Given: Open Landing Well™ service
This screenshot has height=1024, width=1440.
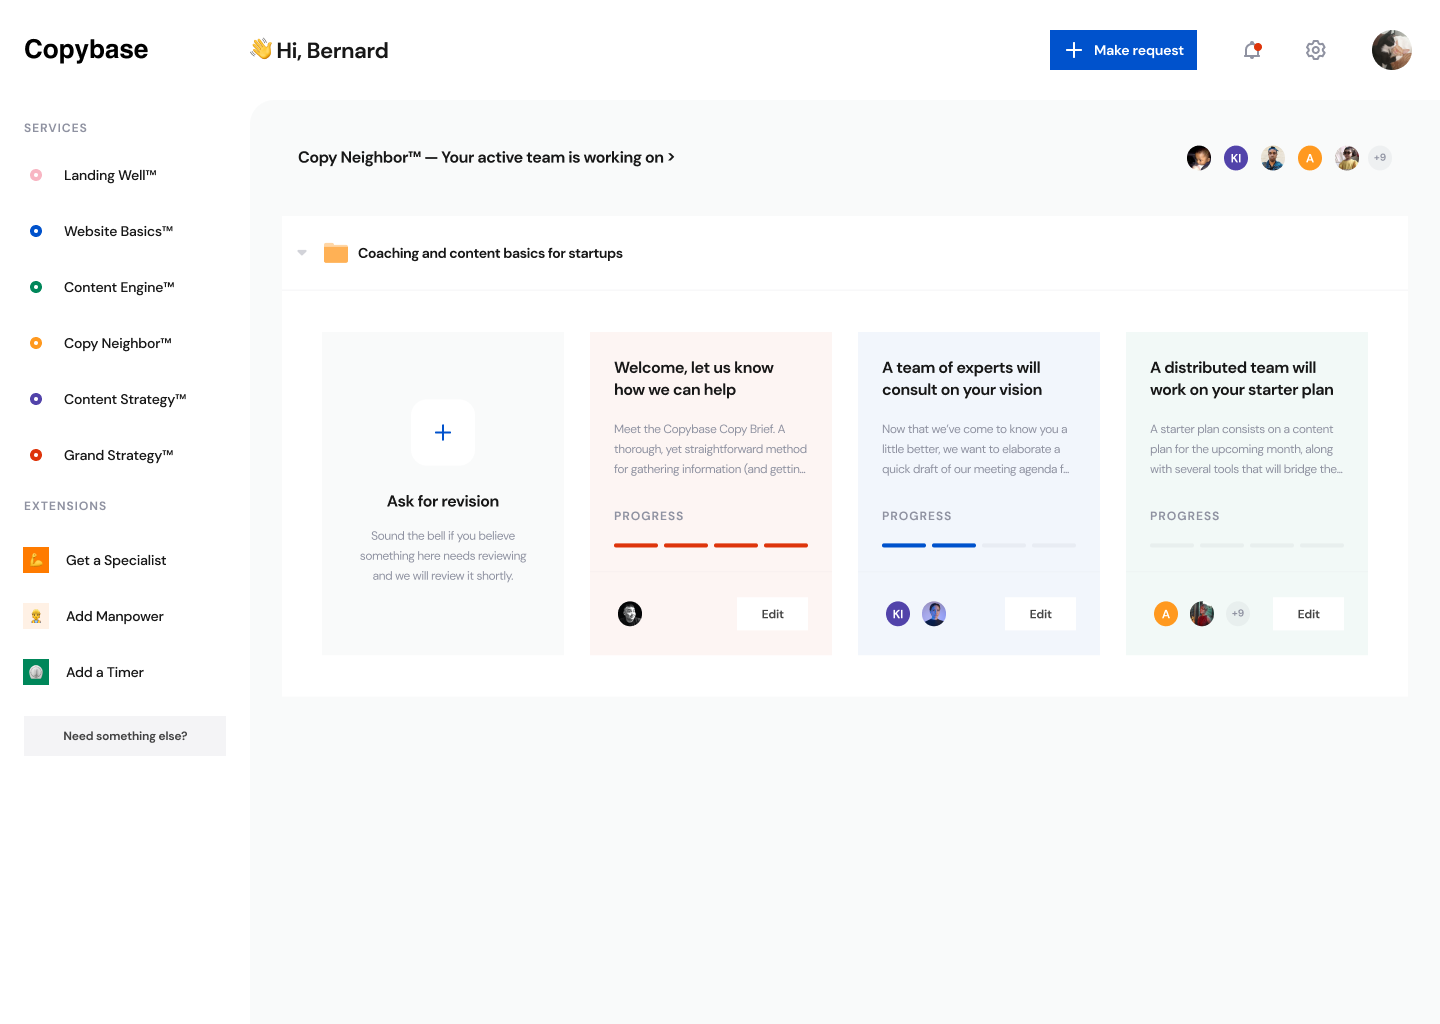Looking at the screenshot, I should pos(110,175).
